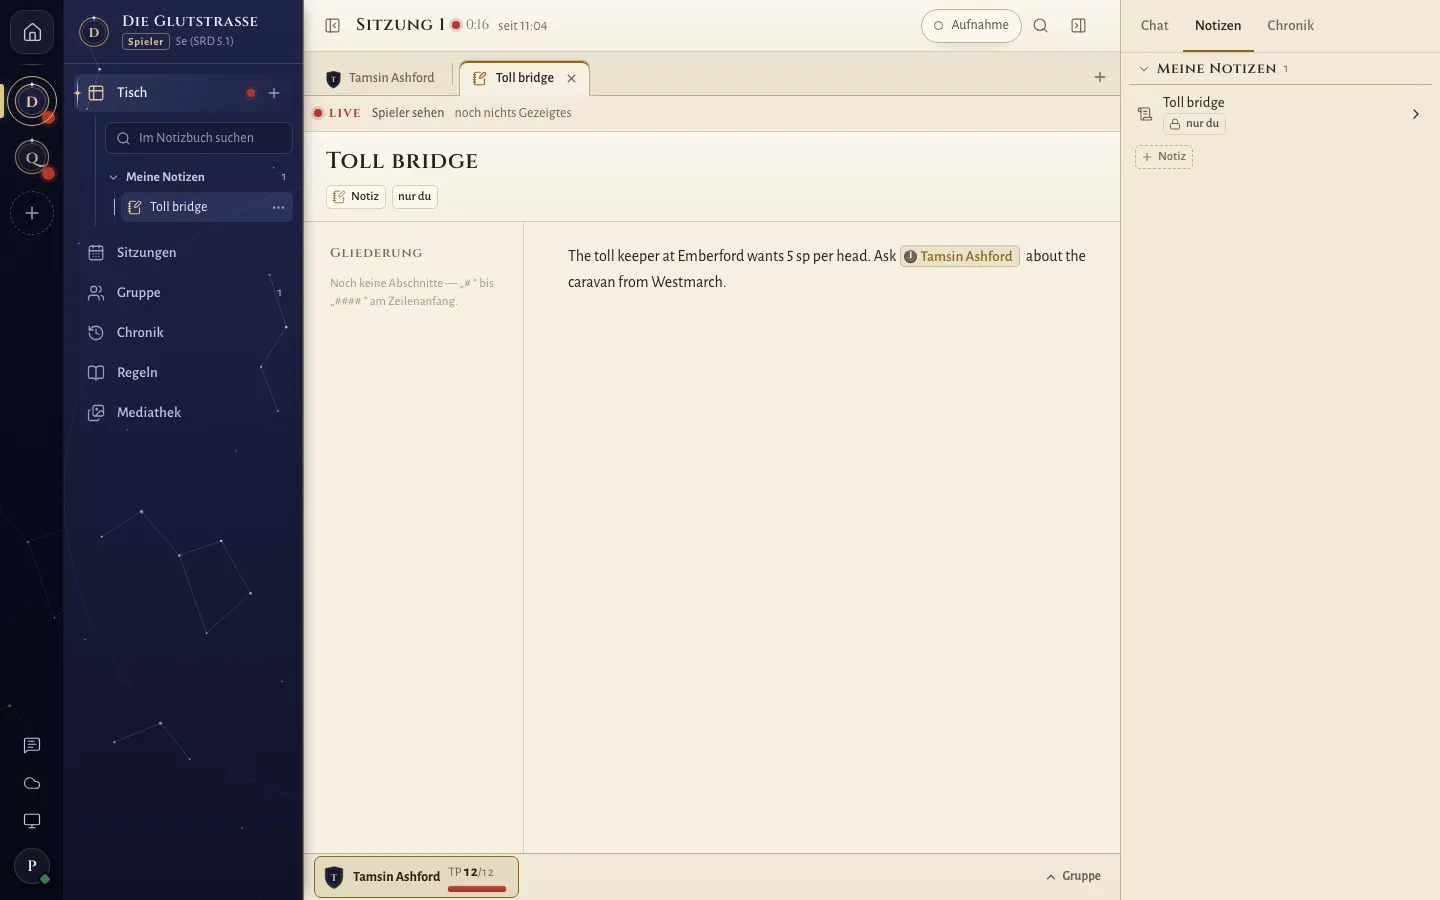Focus the Im Notizbuch suchen search field

pos(199,138)
